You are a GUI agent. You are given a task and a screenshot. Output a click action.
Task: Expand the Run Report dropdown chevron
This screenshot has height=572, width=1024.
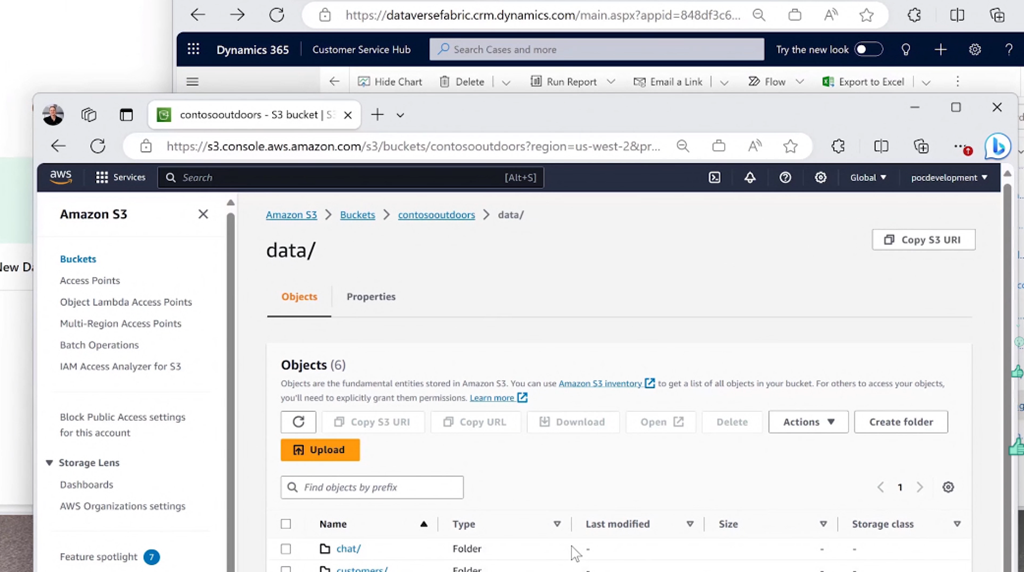click(x=611, y=82)
